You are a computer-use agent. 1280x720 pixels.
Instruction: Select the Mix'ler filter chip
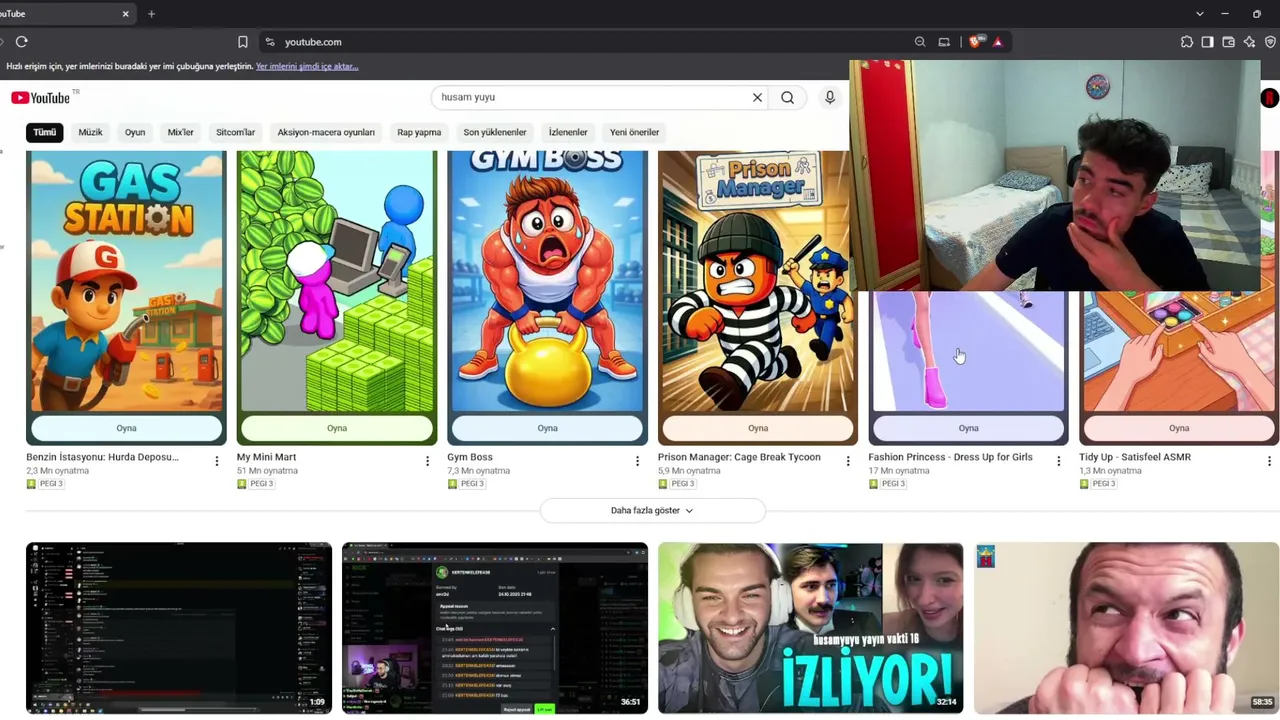pyautogui.click(x=181, y=132)
